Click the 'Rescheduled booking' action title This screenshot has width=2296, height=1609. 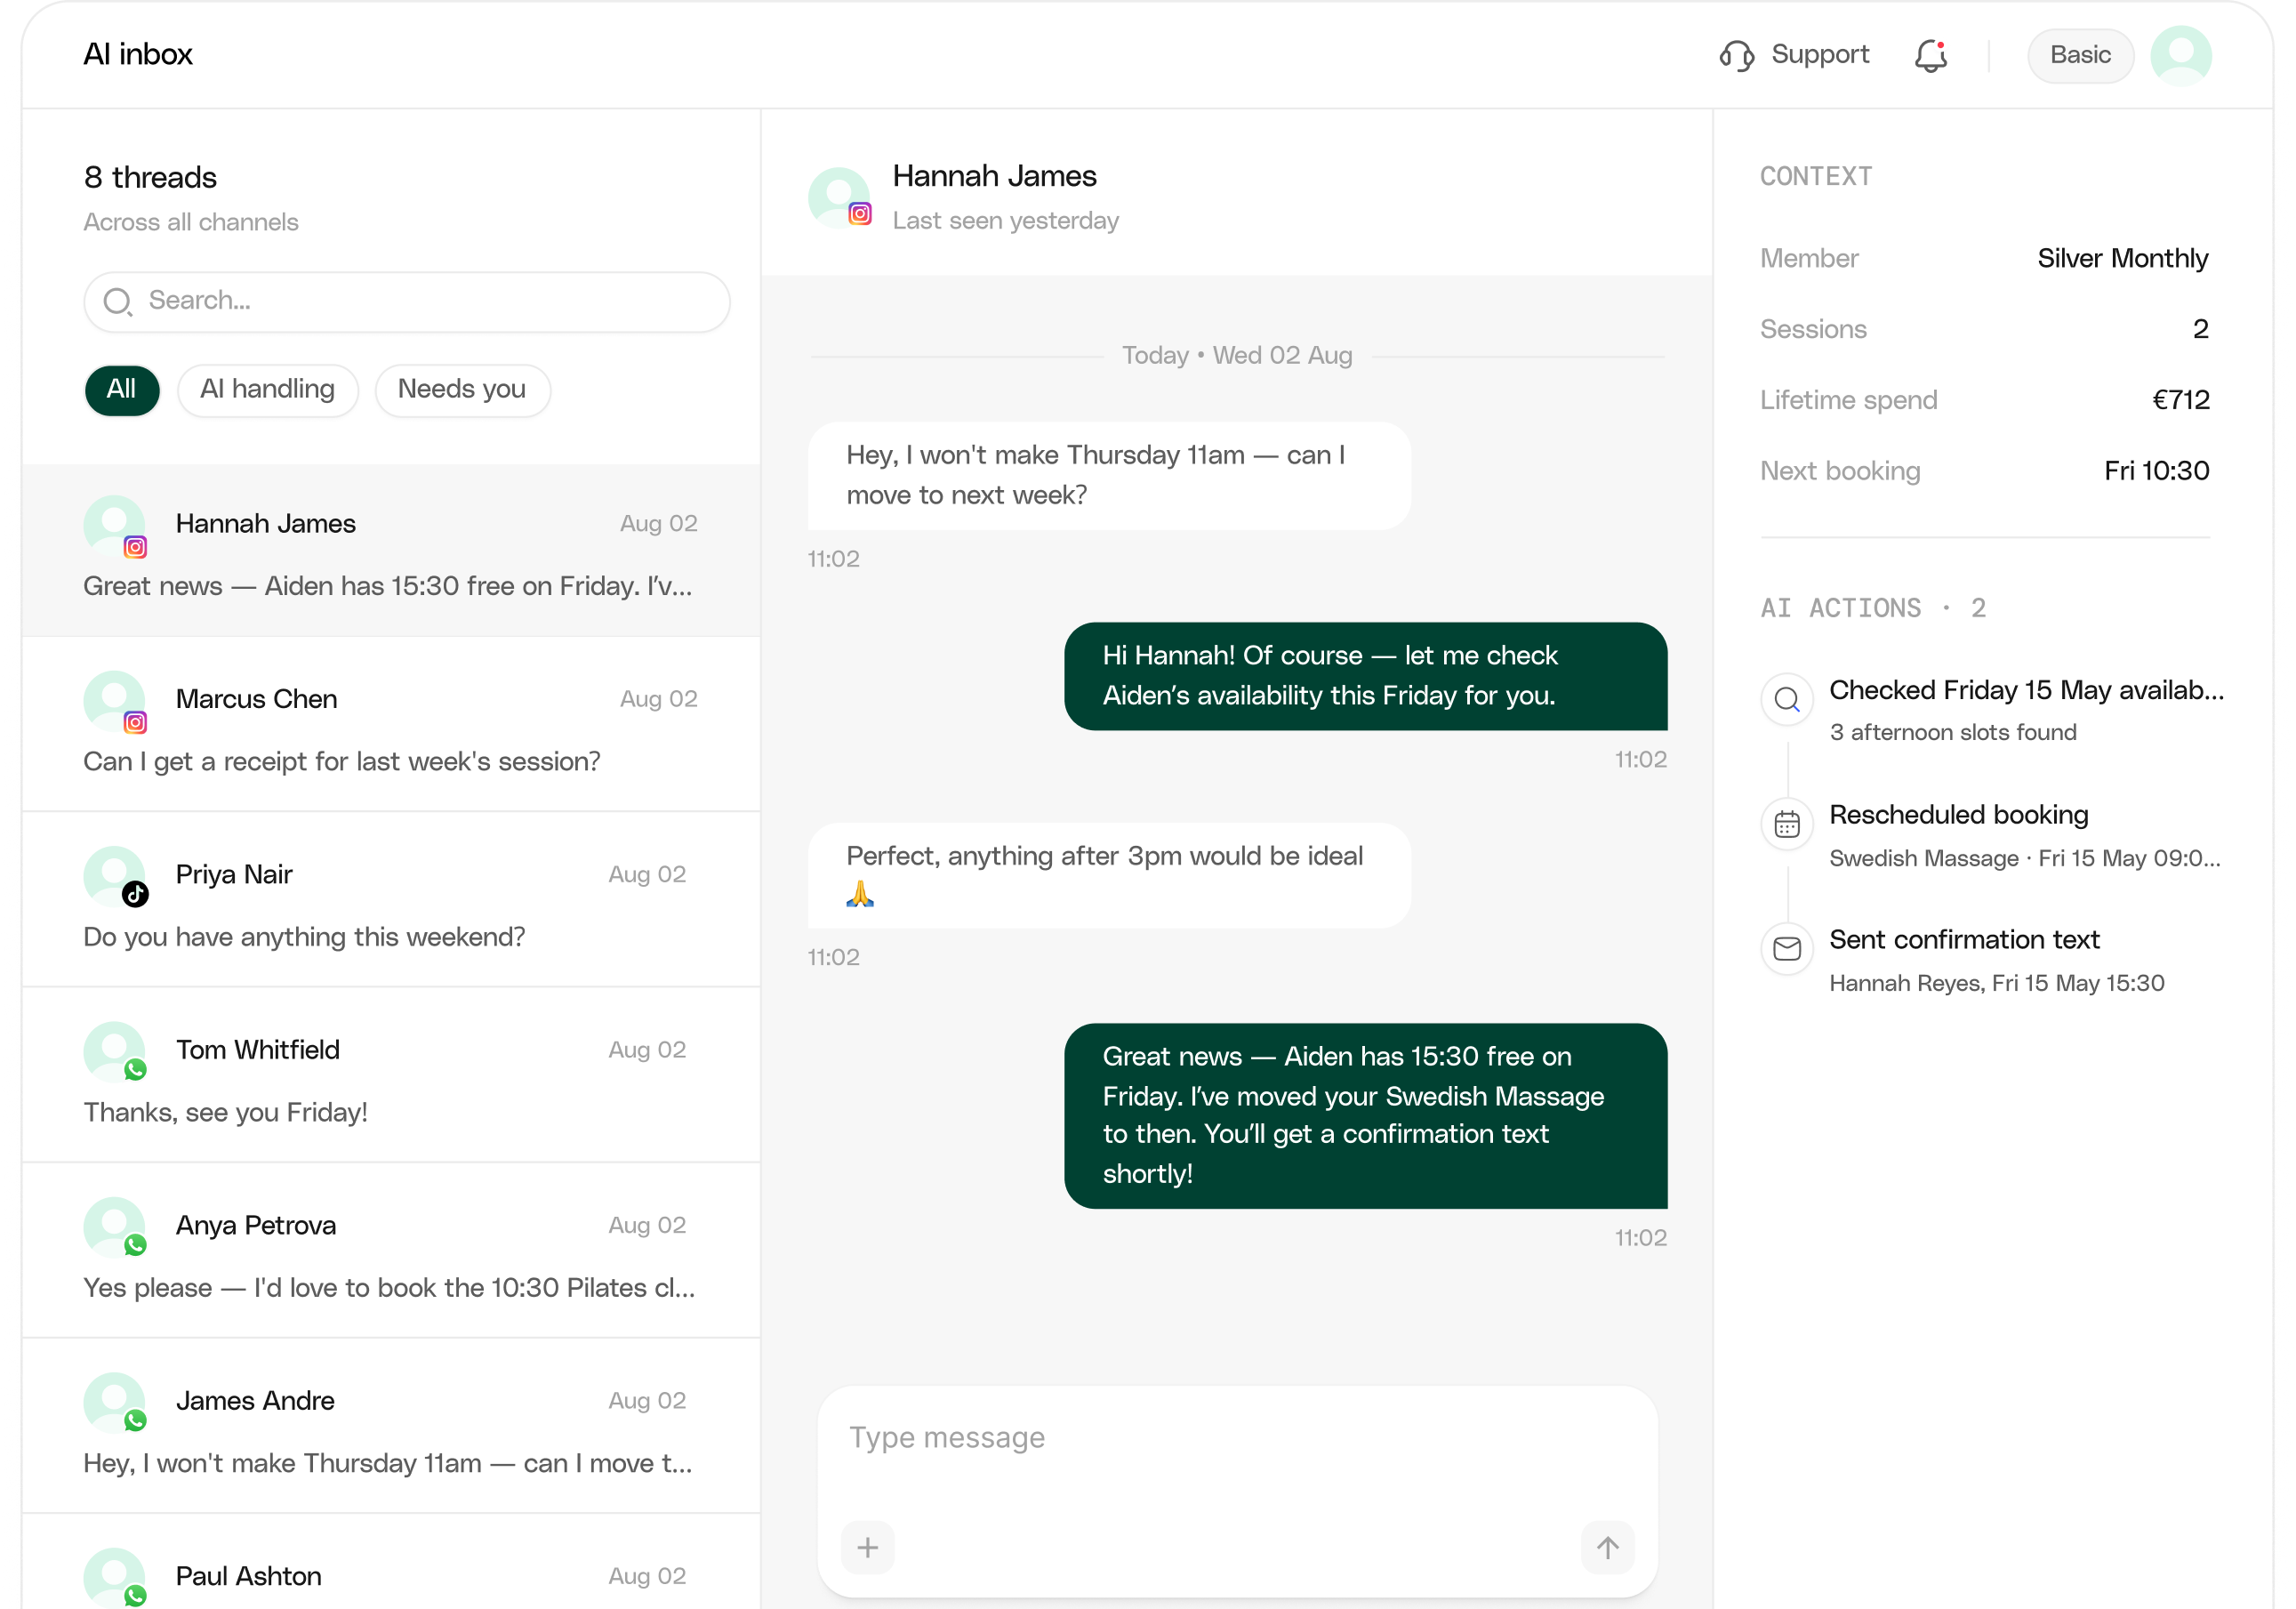pos(1958,815)
